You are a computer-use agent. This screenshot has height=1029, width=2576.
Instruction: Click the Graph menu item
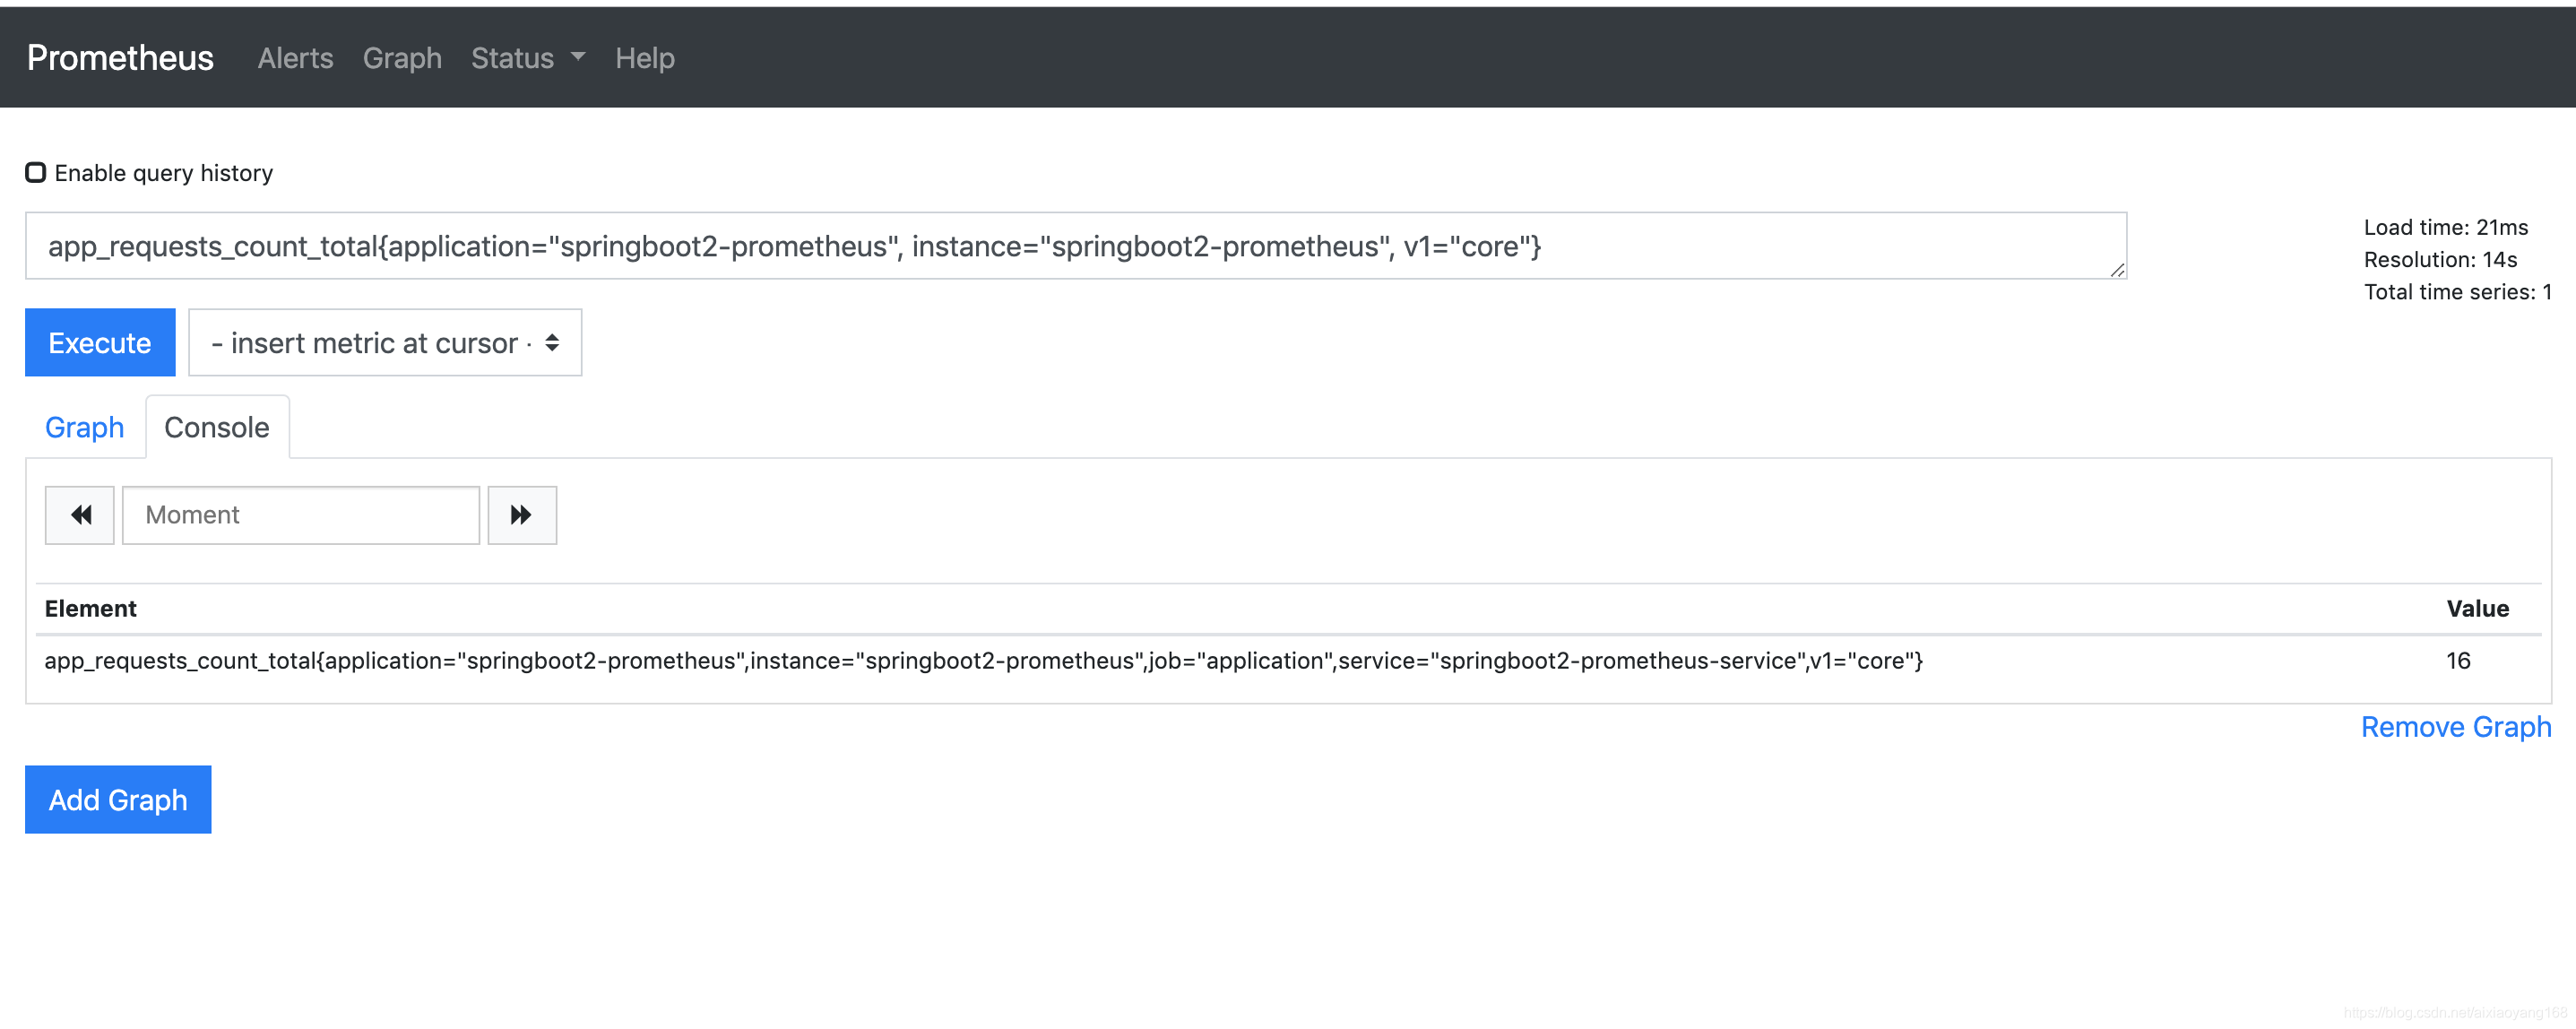[402, 57]
